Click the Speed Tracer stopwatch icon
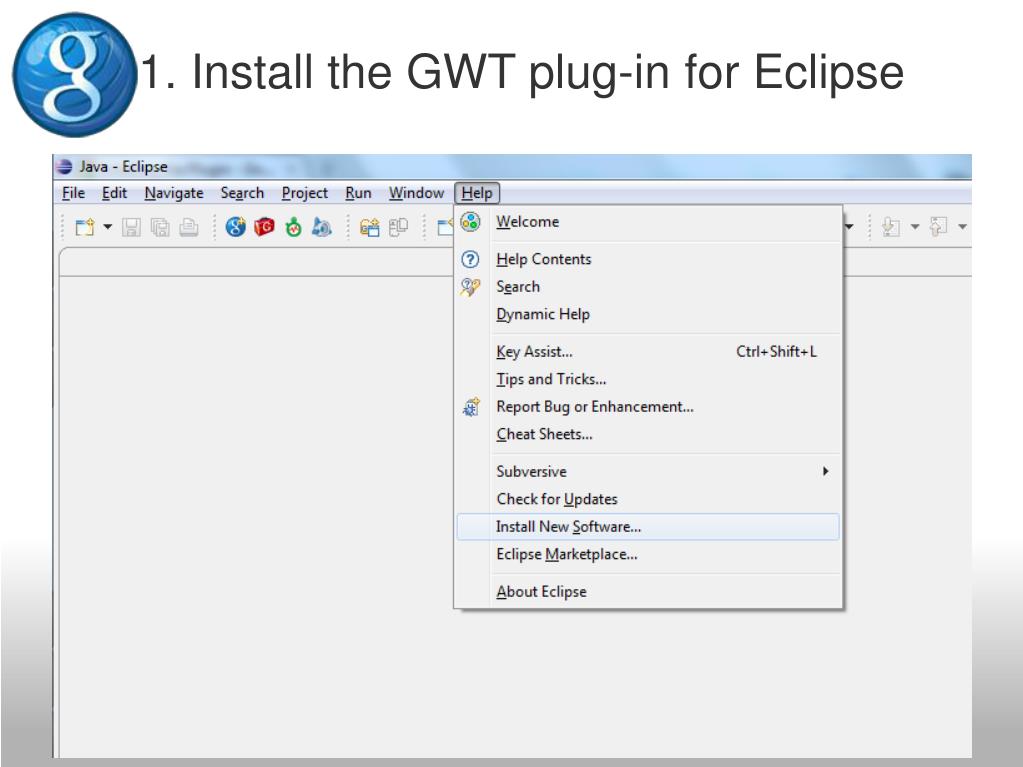 point(293,228)
